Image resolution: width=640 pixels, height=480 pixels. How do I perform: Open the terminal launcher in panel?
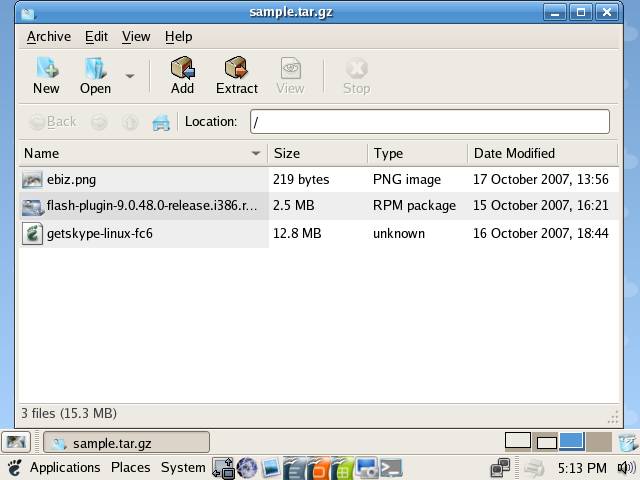391,467
